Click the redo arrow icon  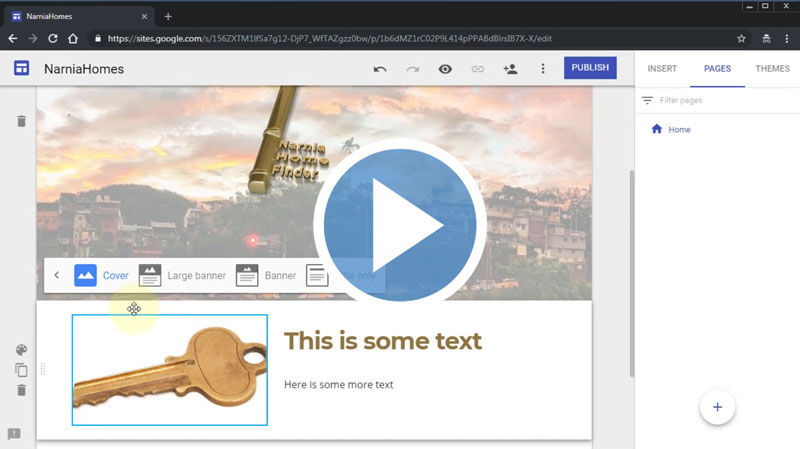[x=412, y=69]
